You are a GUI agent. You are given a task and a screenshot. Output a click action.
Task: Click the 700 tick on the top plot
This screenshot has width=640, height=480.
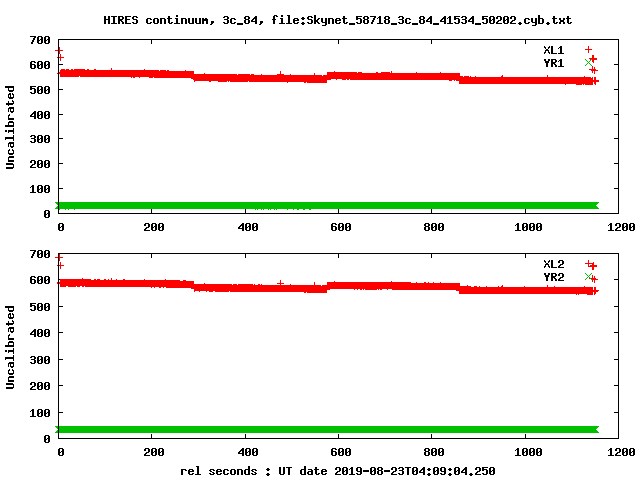pyautogui.click(x=40, y=40)
